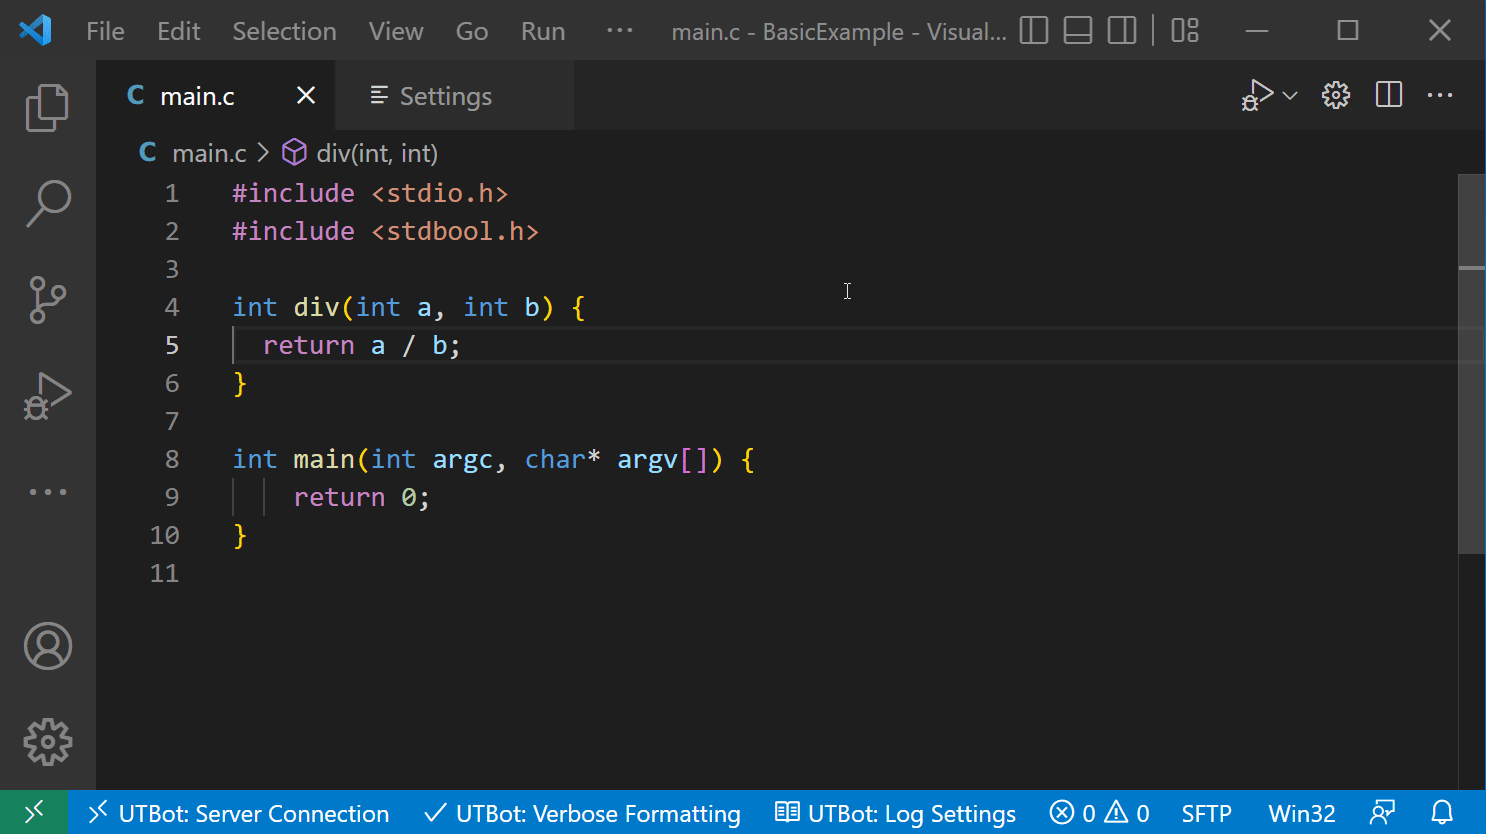Open the Selection menu

[284, 31]
